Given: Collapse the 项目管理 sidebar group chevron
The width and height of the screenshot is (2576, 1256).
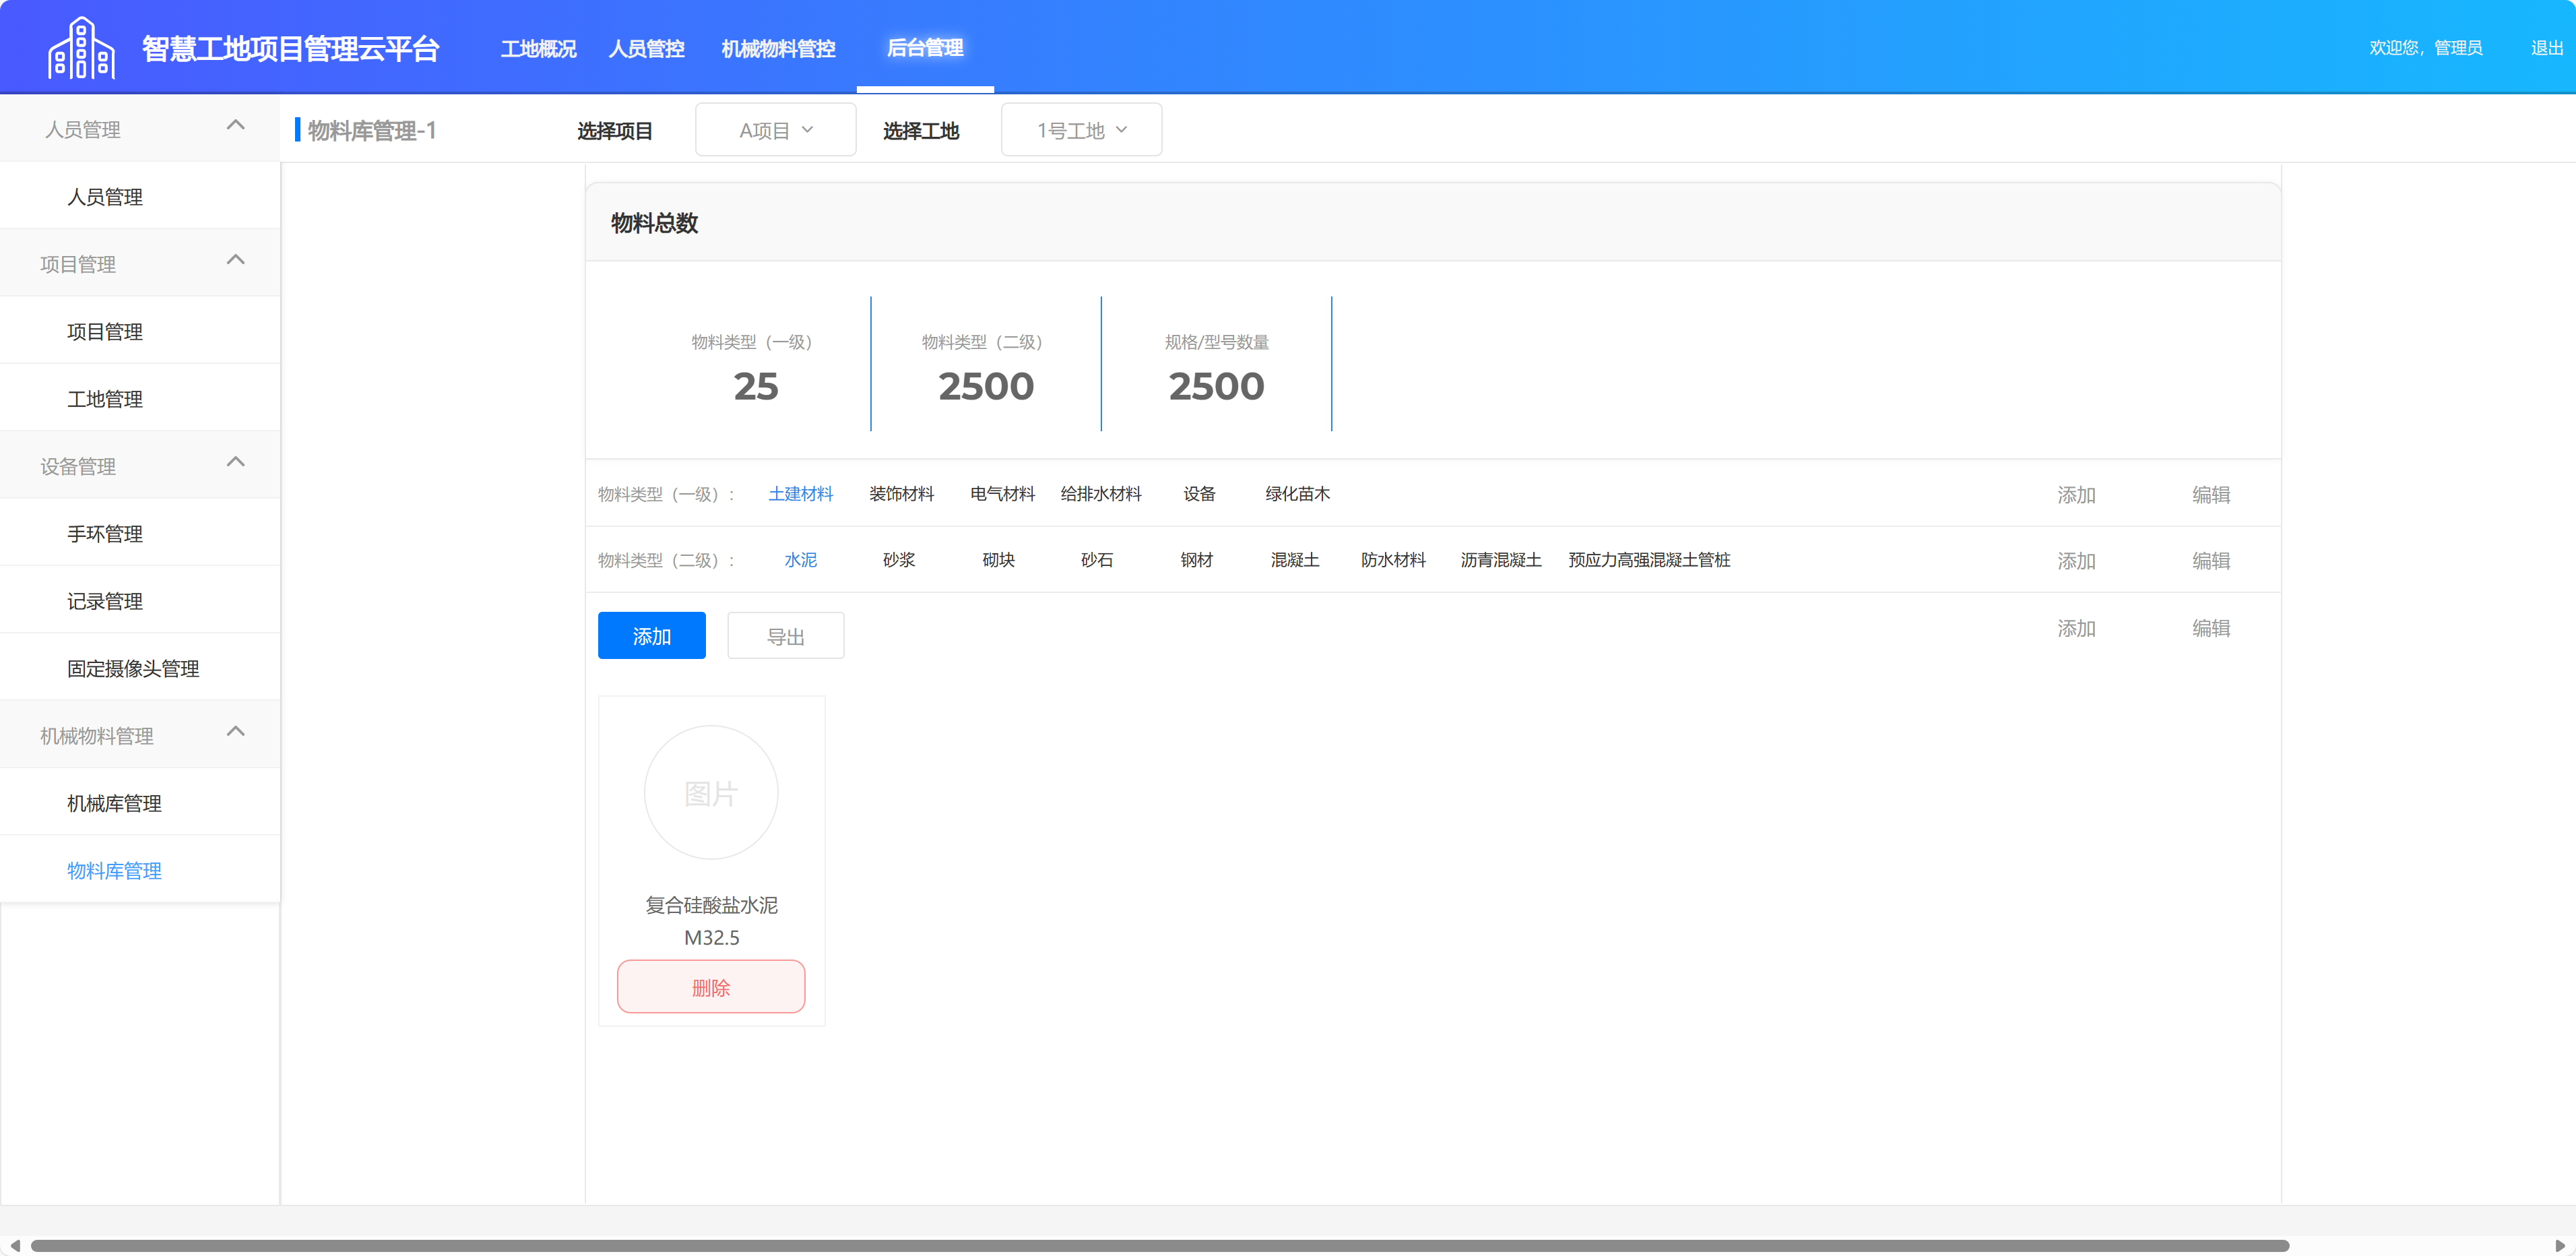Looking at the screenshot, I should coord(236,260).
